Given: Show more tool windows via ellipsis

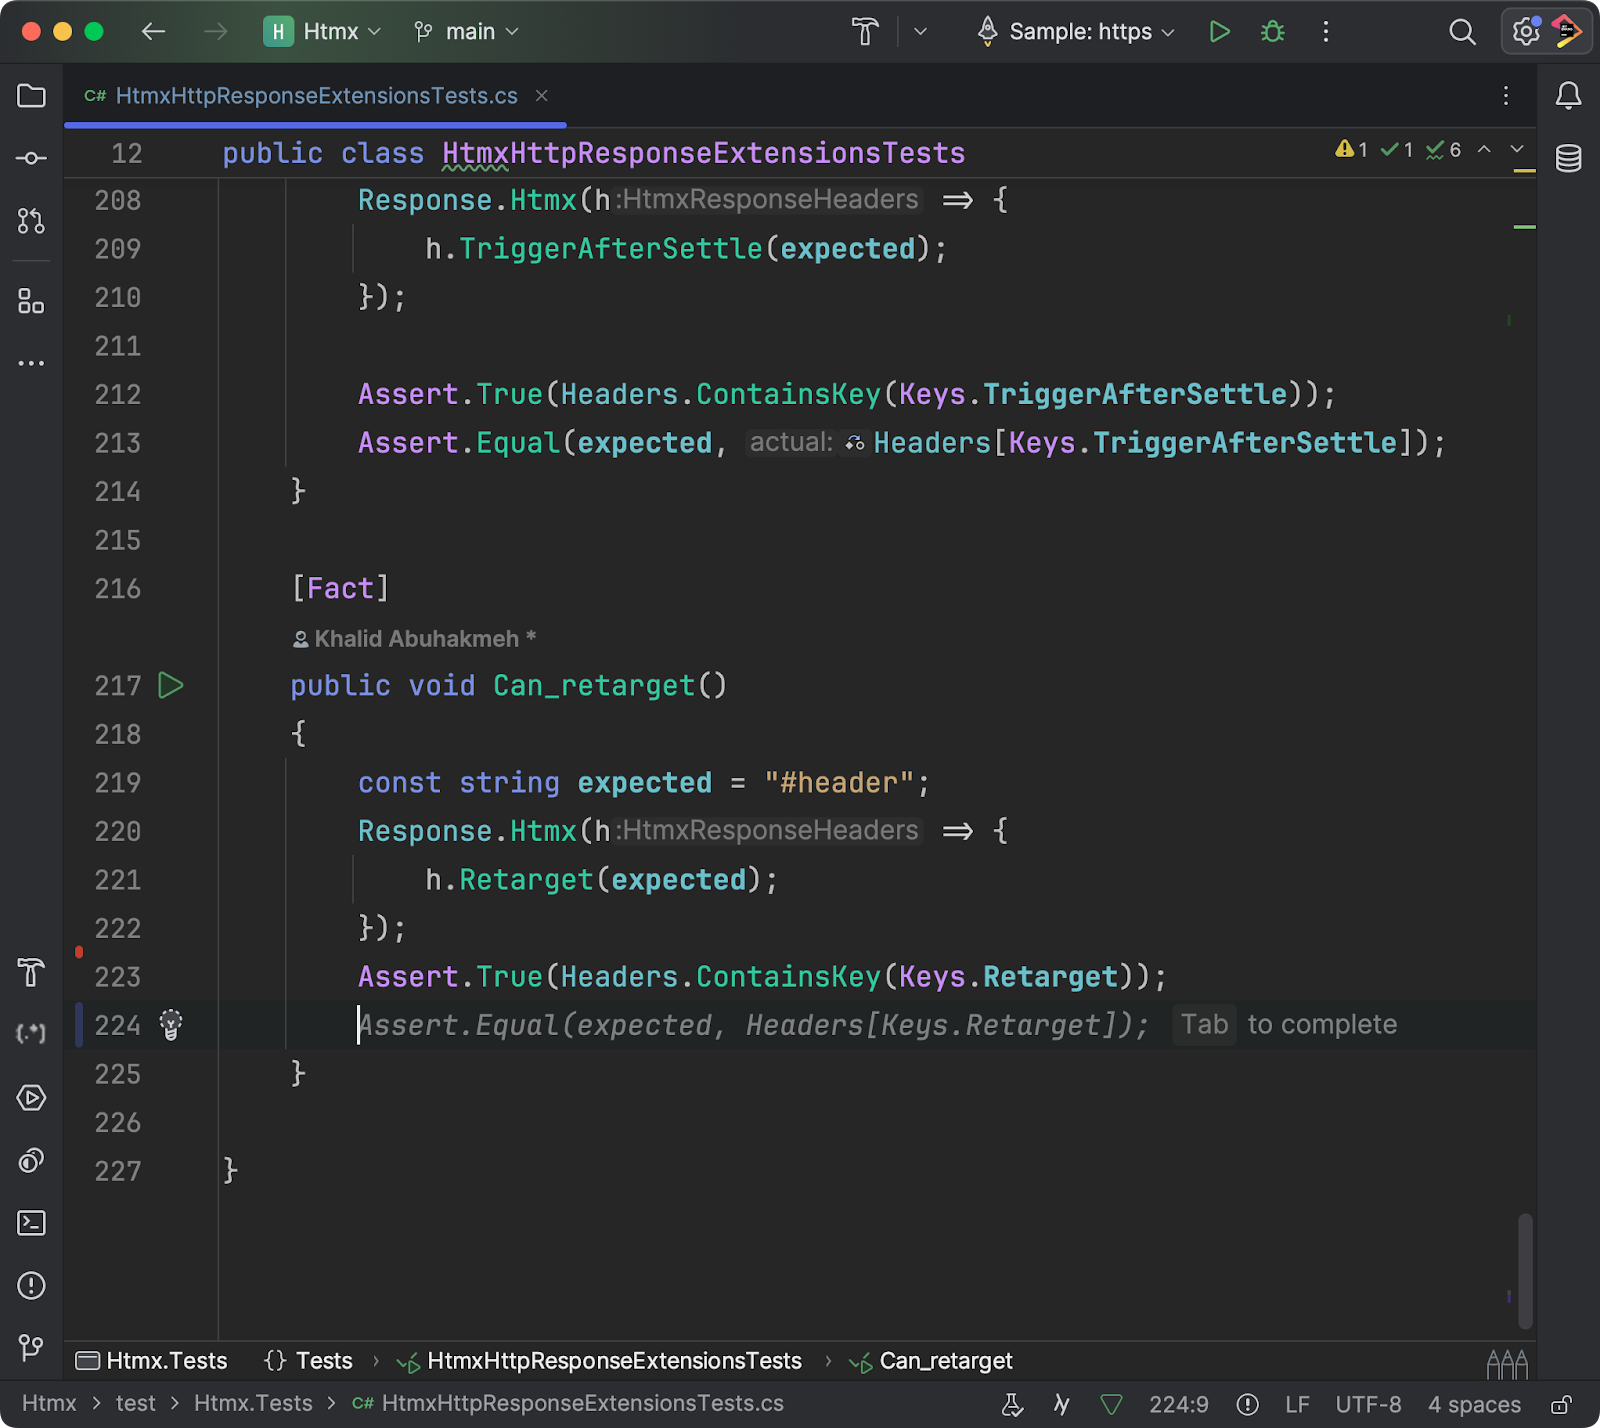Looking at the screenshot, I should [x=31, y=363].
